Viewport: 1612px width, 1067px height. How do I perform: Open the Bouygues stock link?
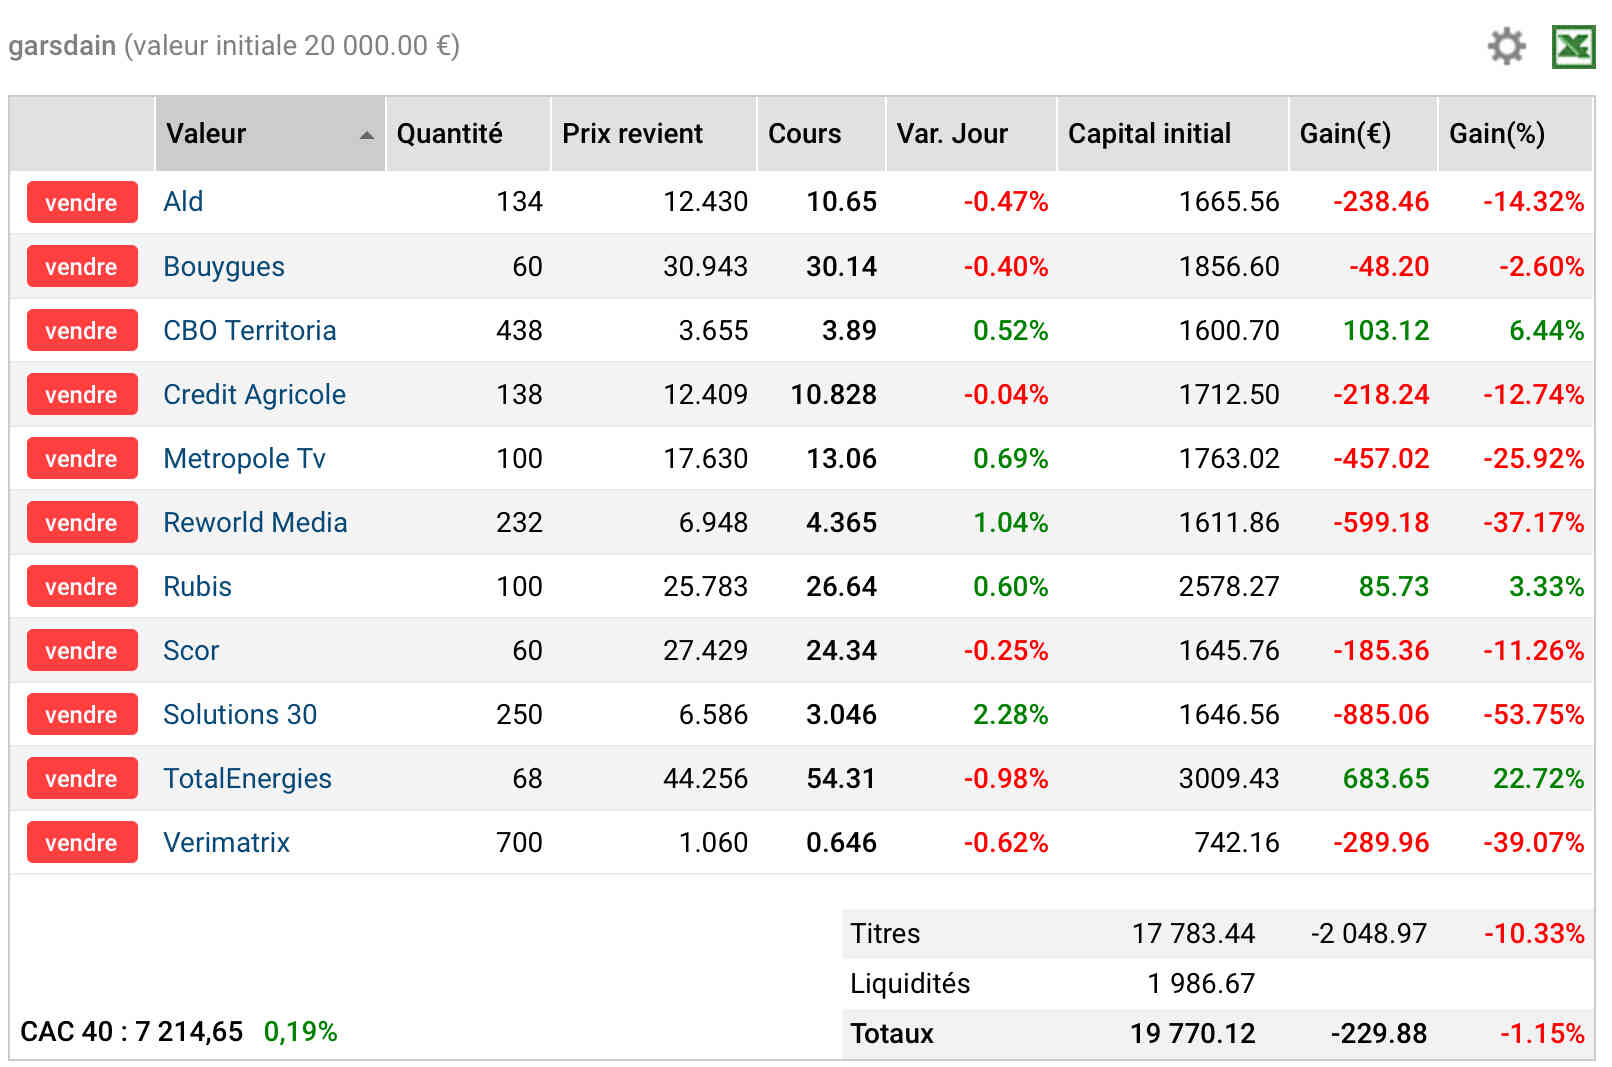[x=224, y=266]
